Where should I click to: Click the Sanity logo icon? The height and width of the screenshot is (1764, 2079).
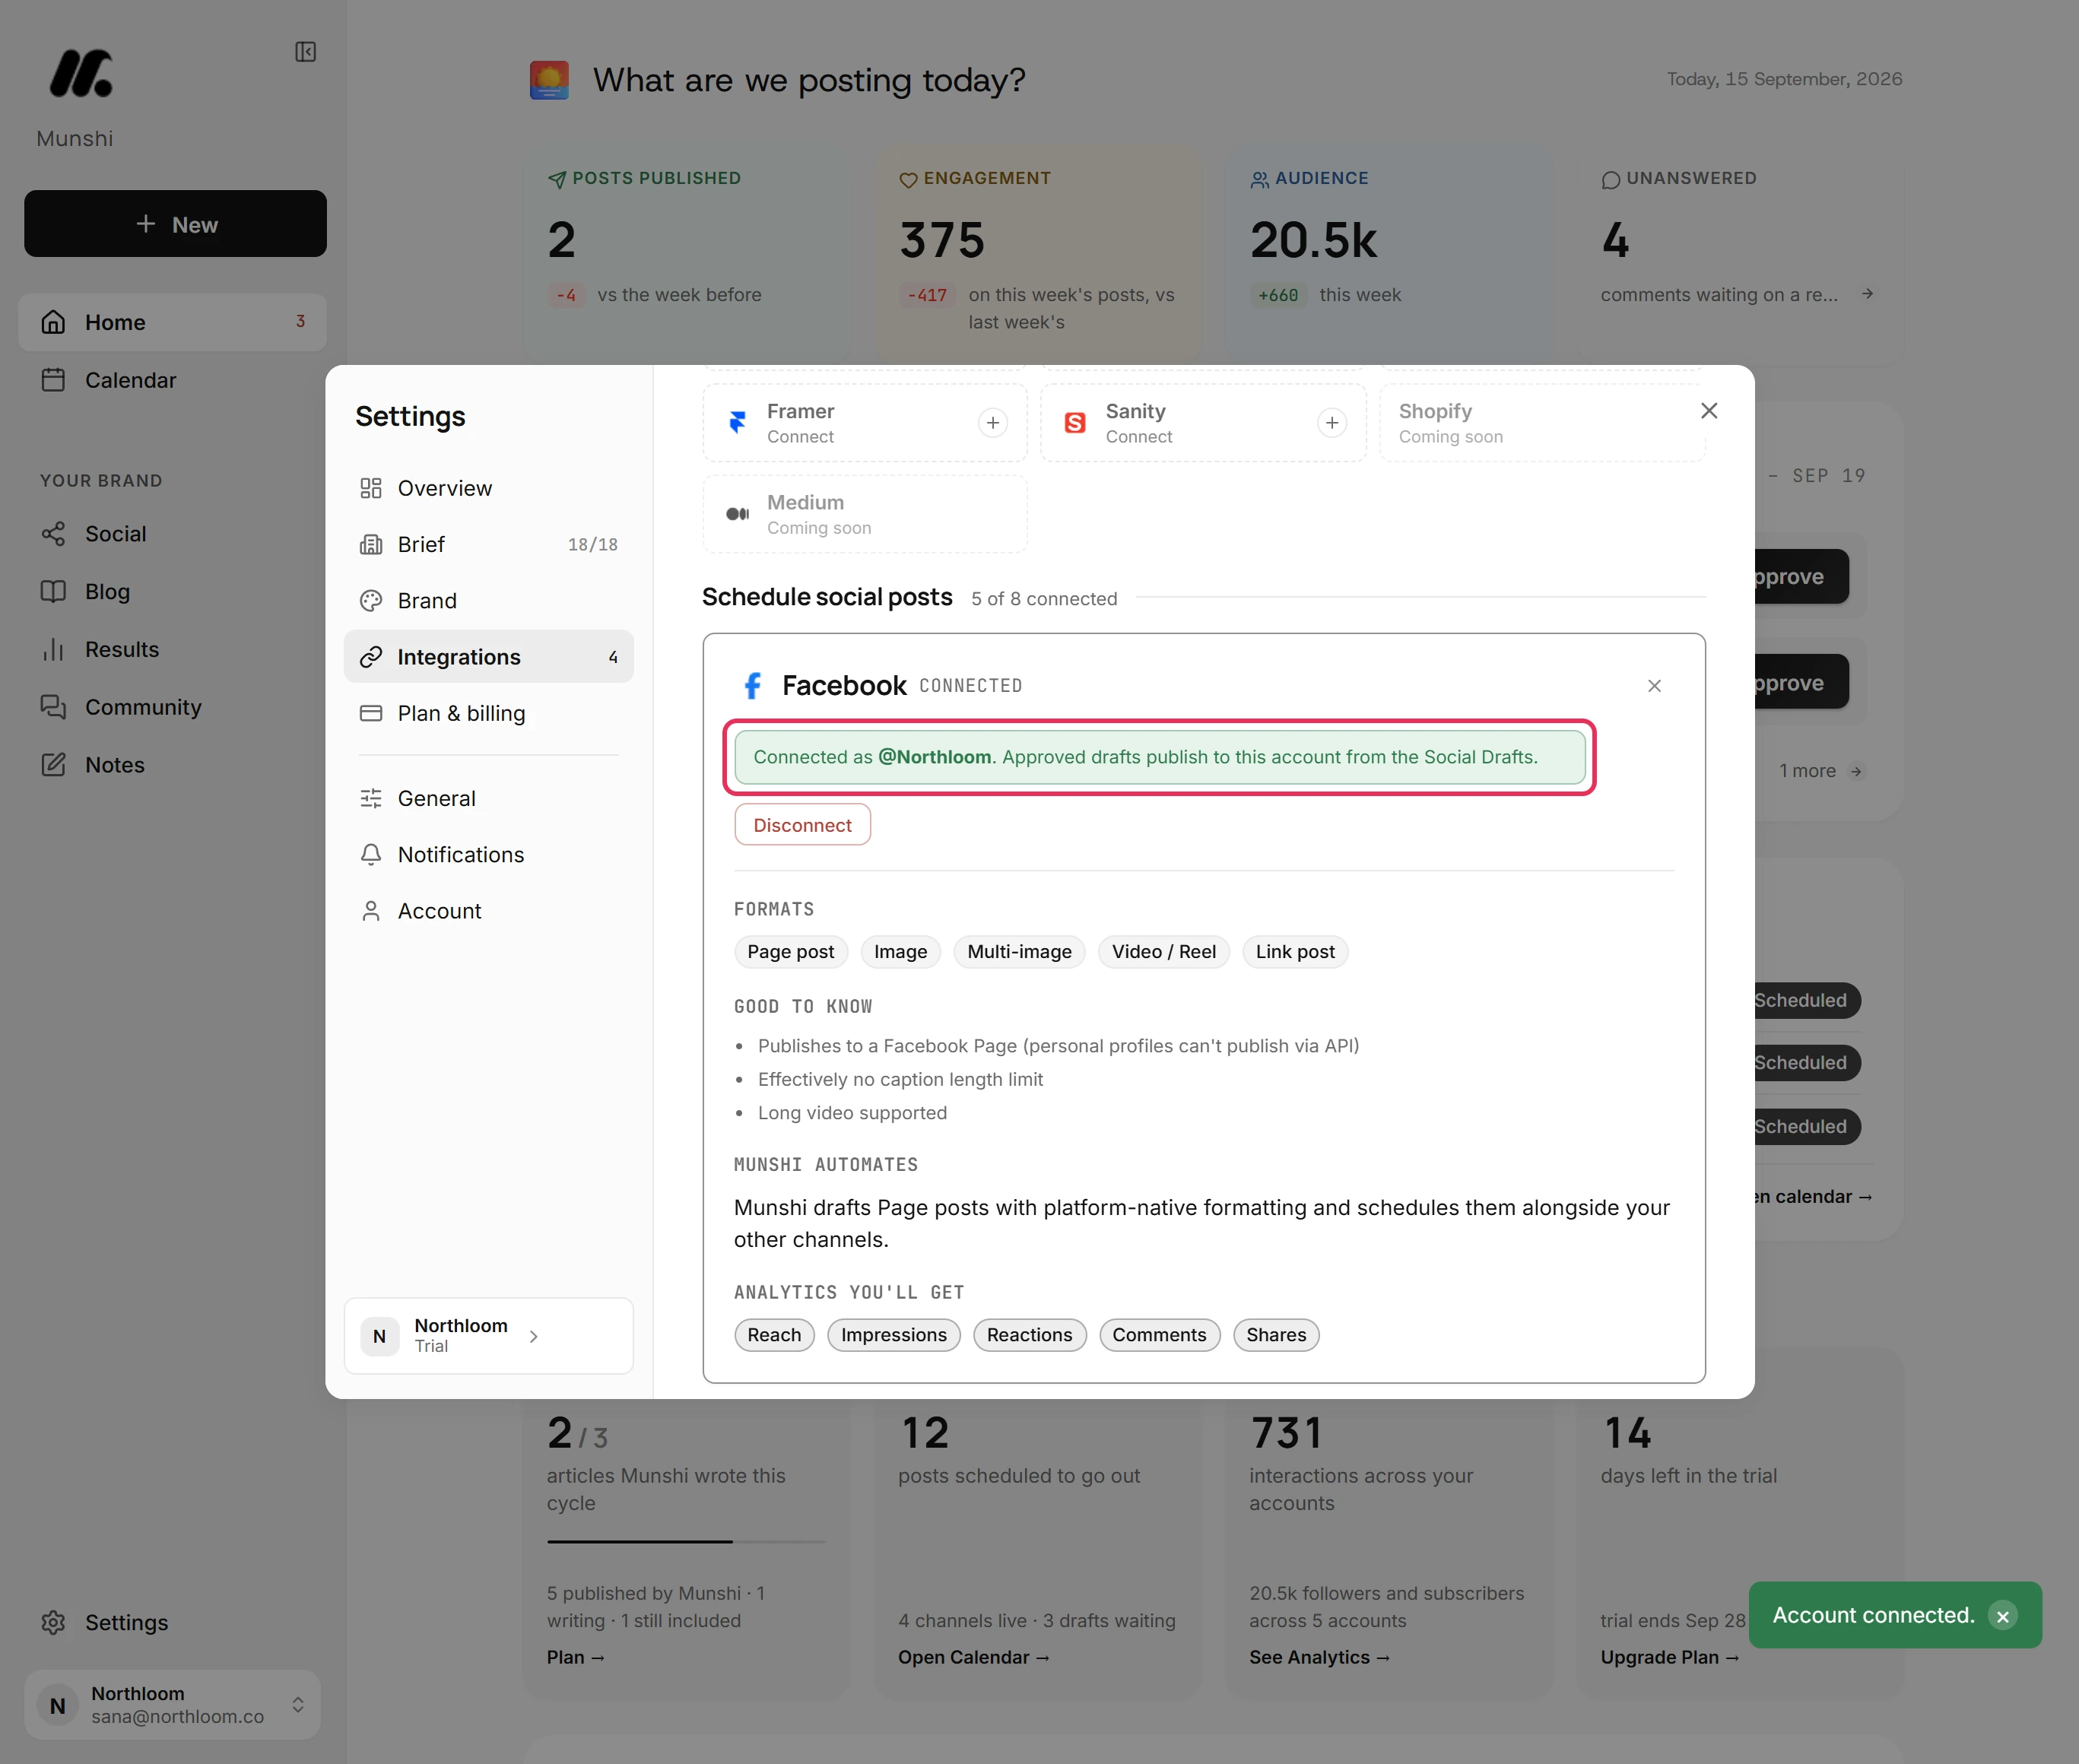pyautogui.click(x=1076, y=423)
